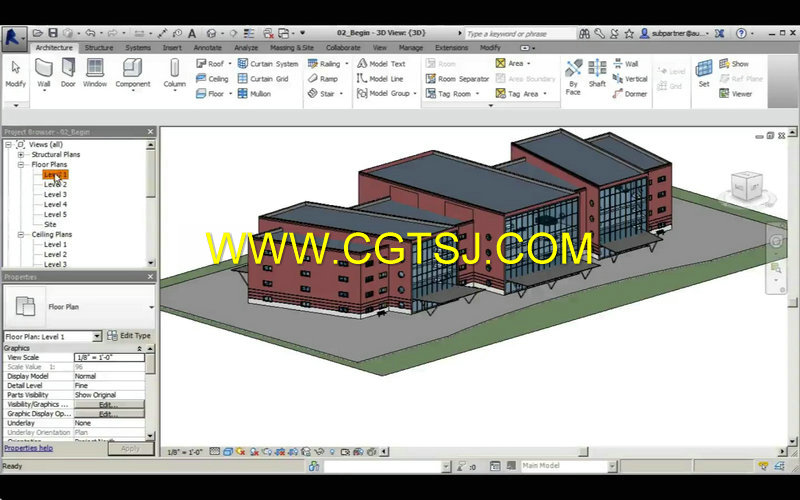Open the Insert ribbon tab

[x=172, y=47]
